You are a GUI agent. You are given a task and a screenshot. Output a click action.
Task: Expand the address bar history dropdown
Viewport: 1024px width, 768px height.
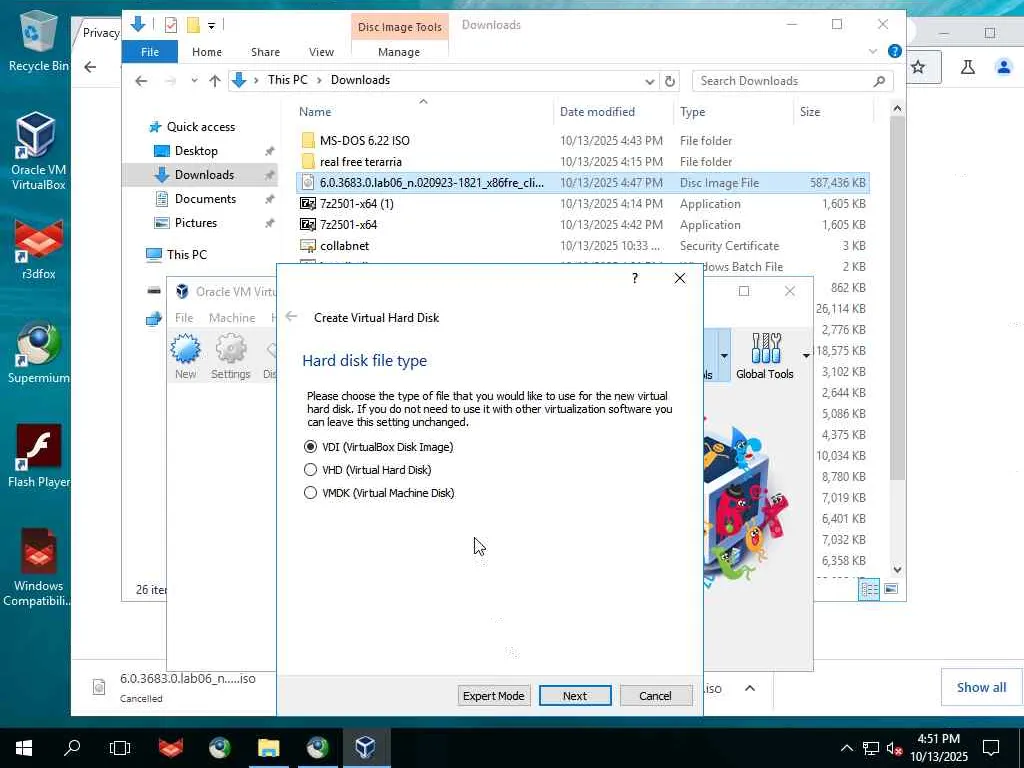[x=650, y=82]
